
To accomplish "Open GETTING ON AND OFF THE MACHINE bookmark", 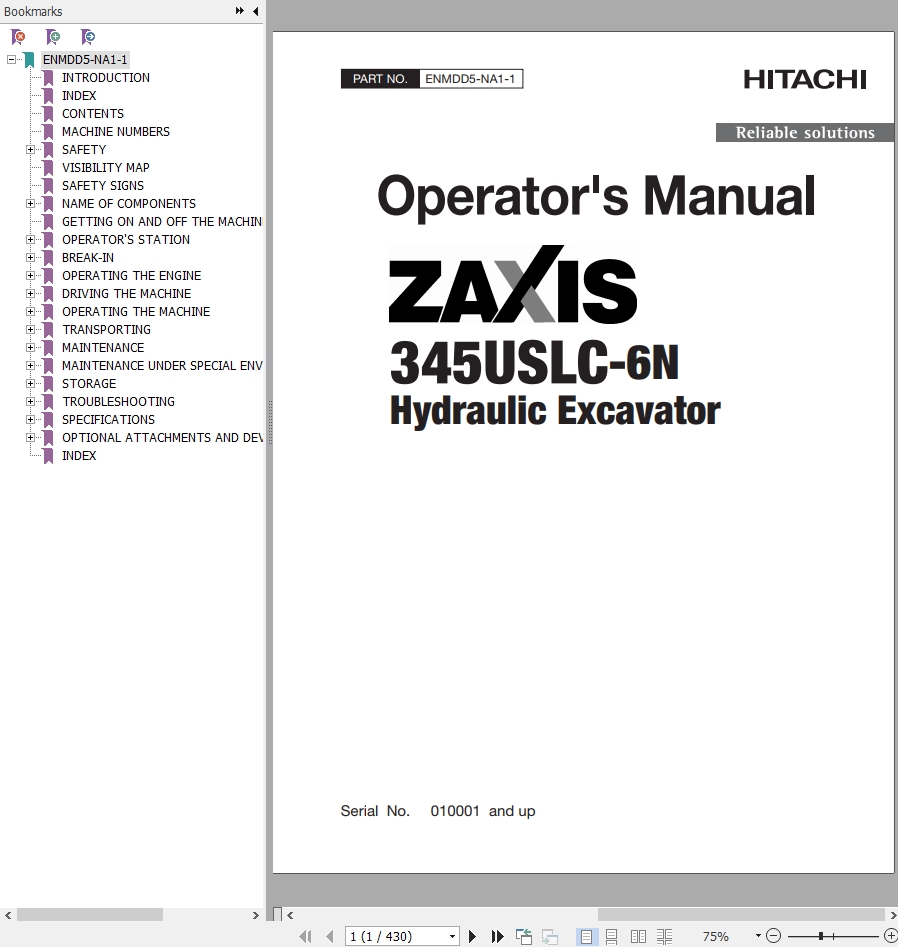I will [x=162, y=222].
